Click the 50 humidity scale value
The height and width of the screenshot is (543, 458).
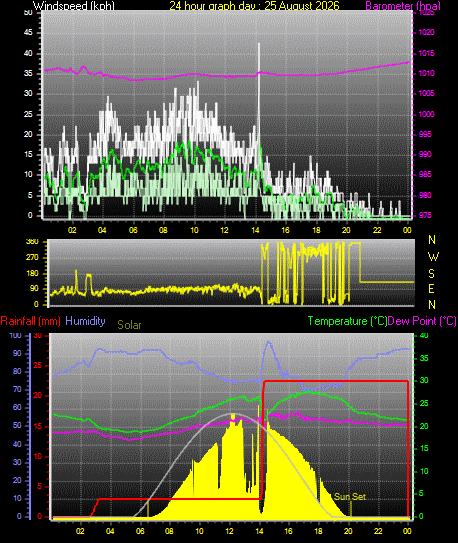[x=17, y=426]
